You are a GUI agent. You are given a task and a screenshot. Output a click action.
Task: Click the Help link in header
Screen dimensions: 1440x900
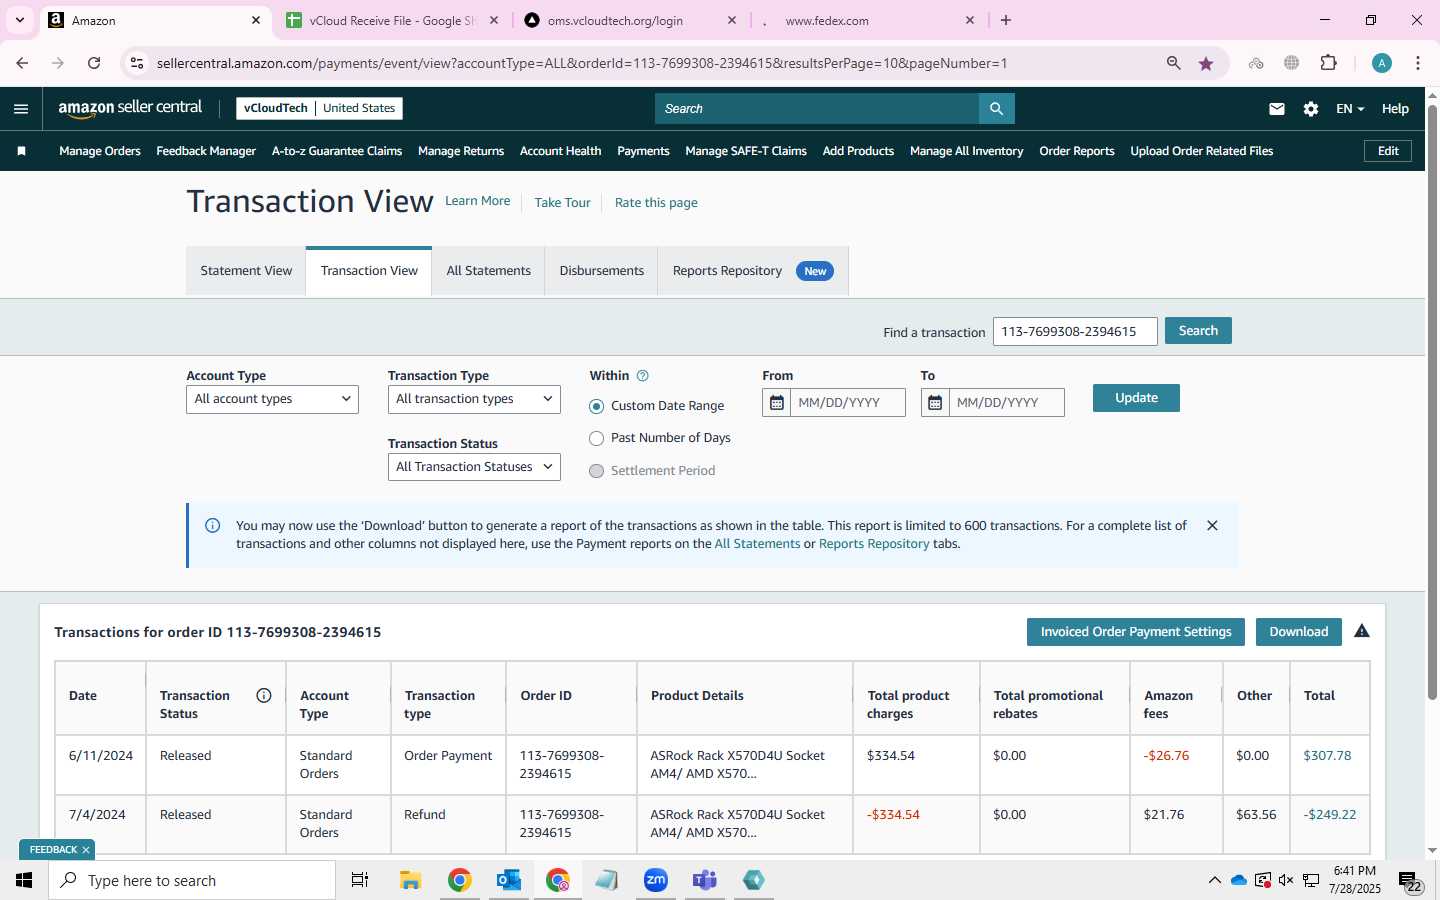(1395, 109)
